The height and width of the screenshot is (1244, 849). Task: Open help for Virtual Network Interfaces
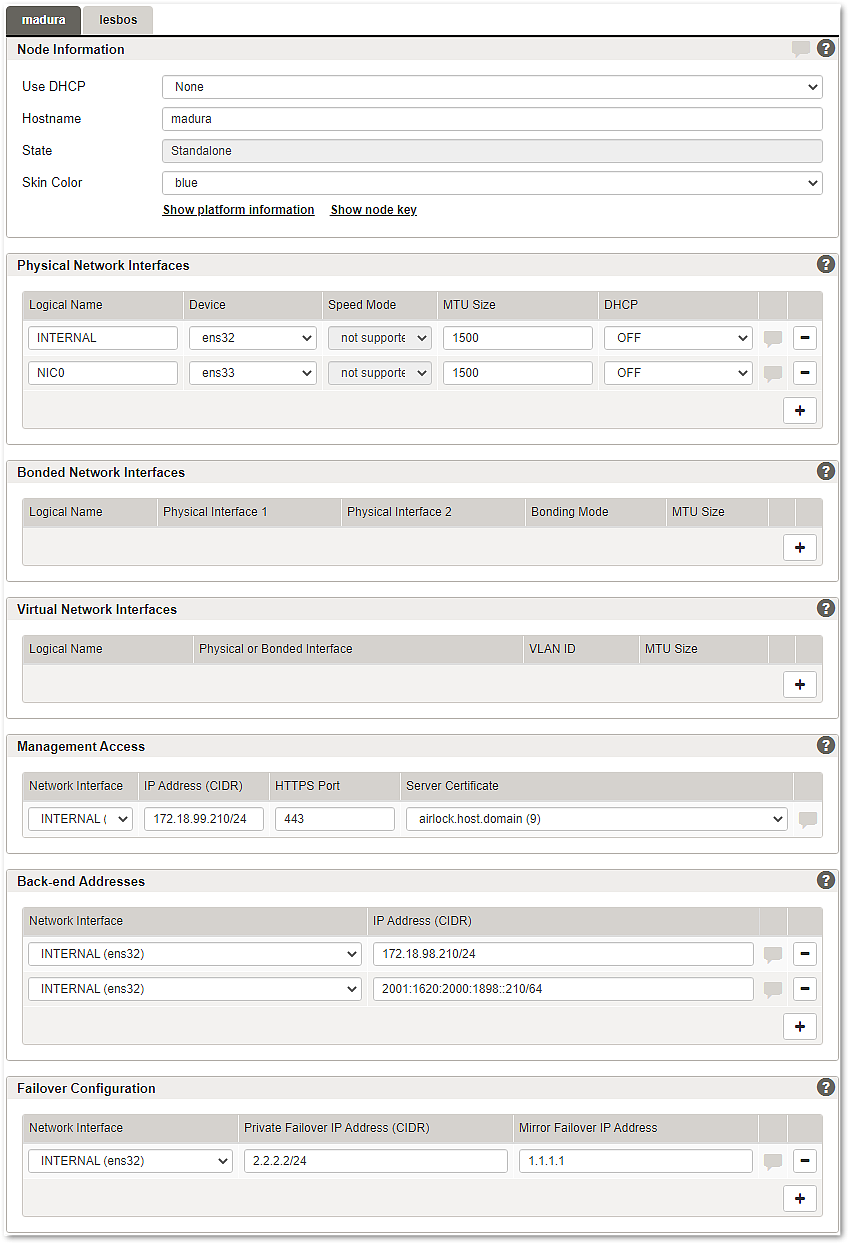click(x=826, y=608)
